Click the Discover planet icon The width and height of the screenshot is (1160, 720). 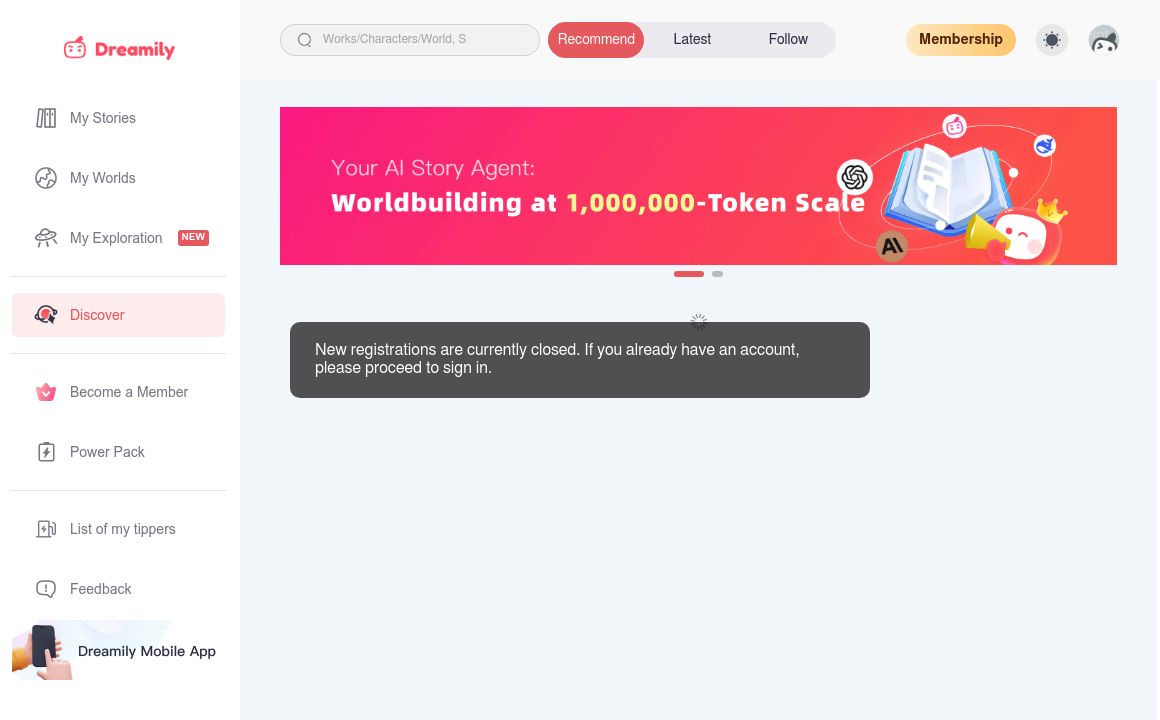coord(46,315)
